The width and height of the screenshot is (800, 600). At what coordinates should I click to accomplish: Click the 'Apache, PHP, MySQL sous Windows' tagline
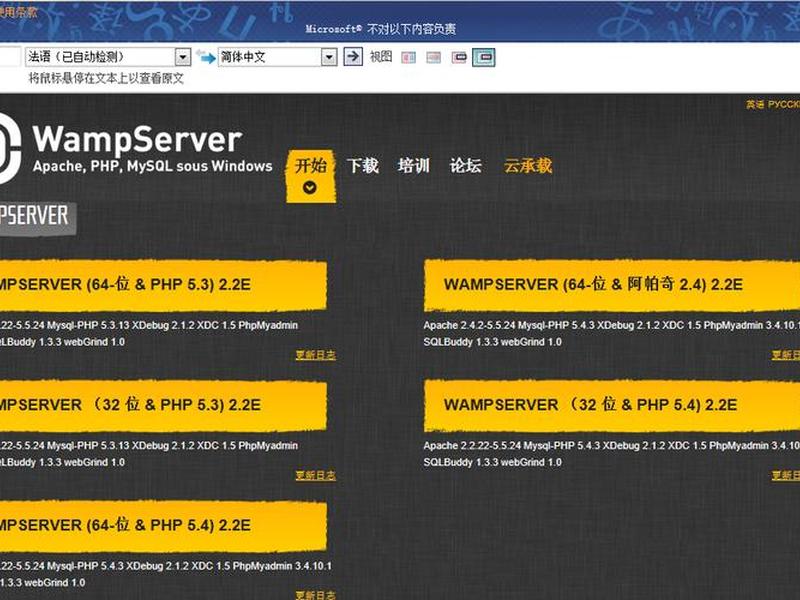[153, 166]
